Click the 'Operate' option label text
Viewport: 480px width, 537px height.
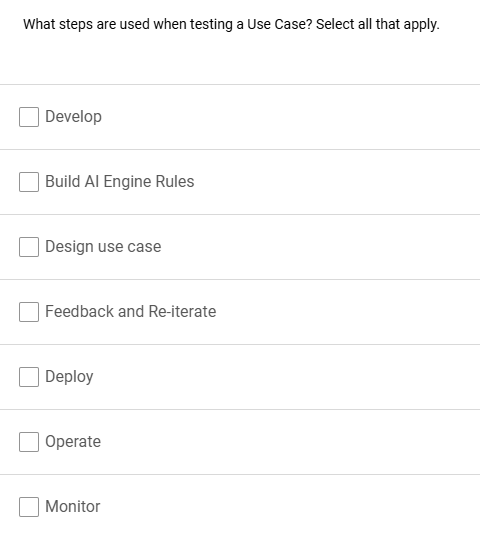tap(73, 442)
